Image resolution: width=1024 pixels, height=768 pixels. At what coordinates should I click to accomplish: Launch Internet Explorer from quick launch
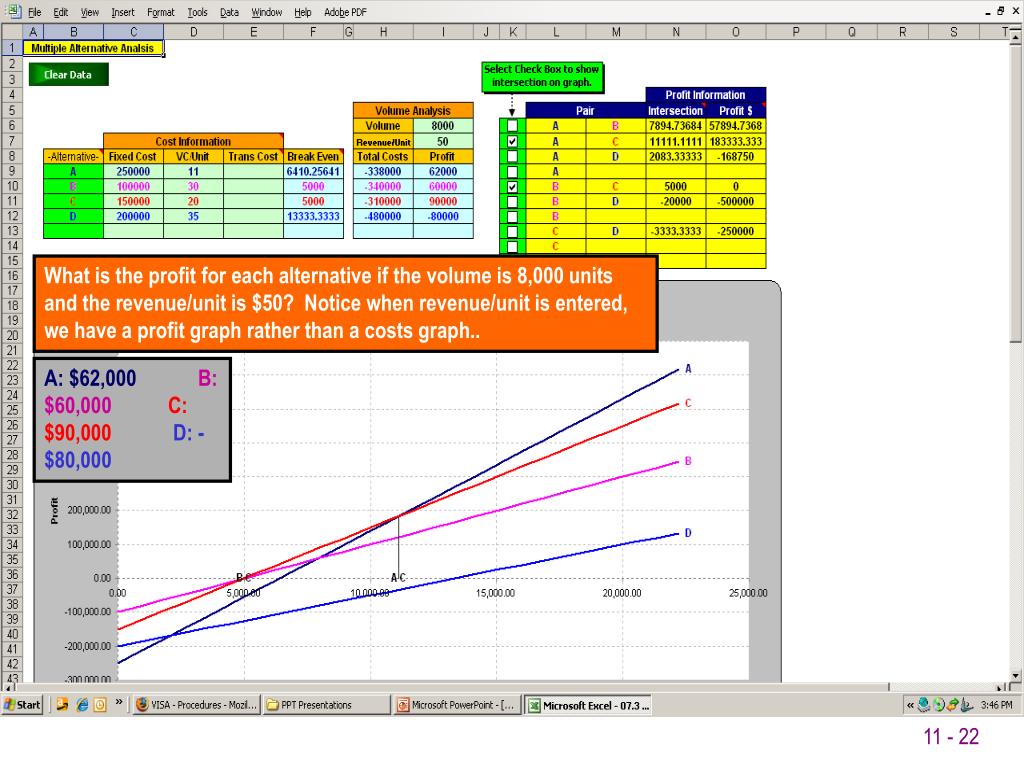pos(82,705)
